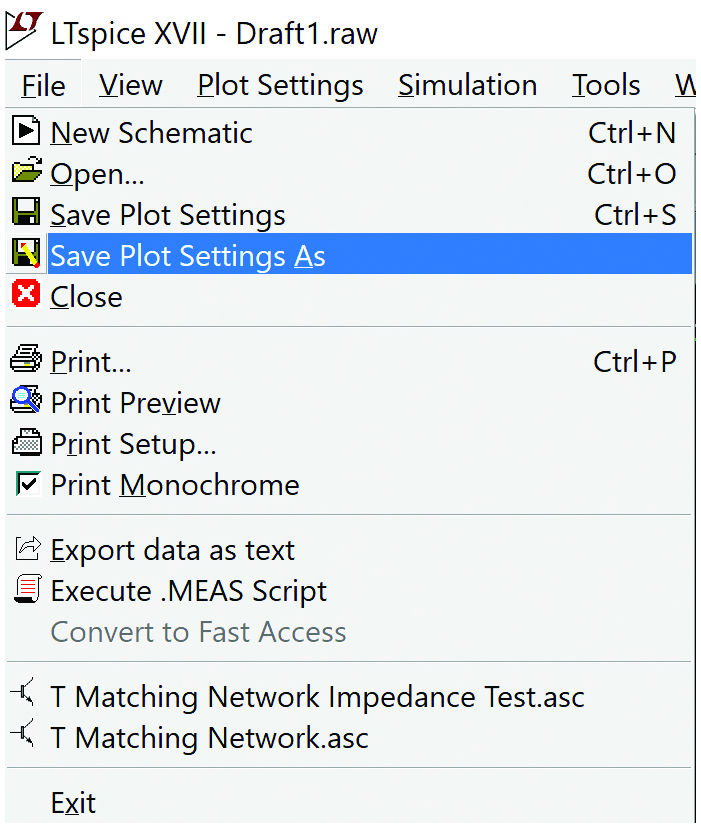Image resolution: width=701 pixels, height=828 pixels.
Task: Open the Simulation menu
Action: click(x=468, y=85)
